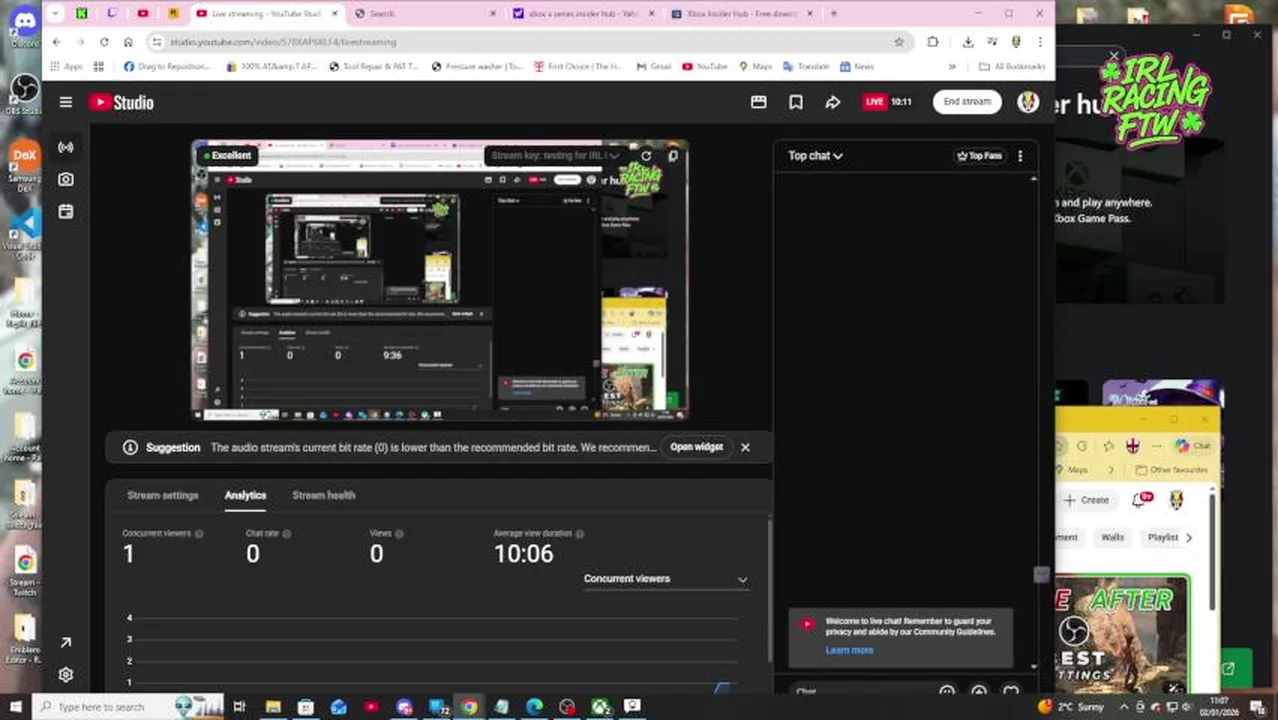Open the YouTube bookmark

coord(705,67)
